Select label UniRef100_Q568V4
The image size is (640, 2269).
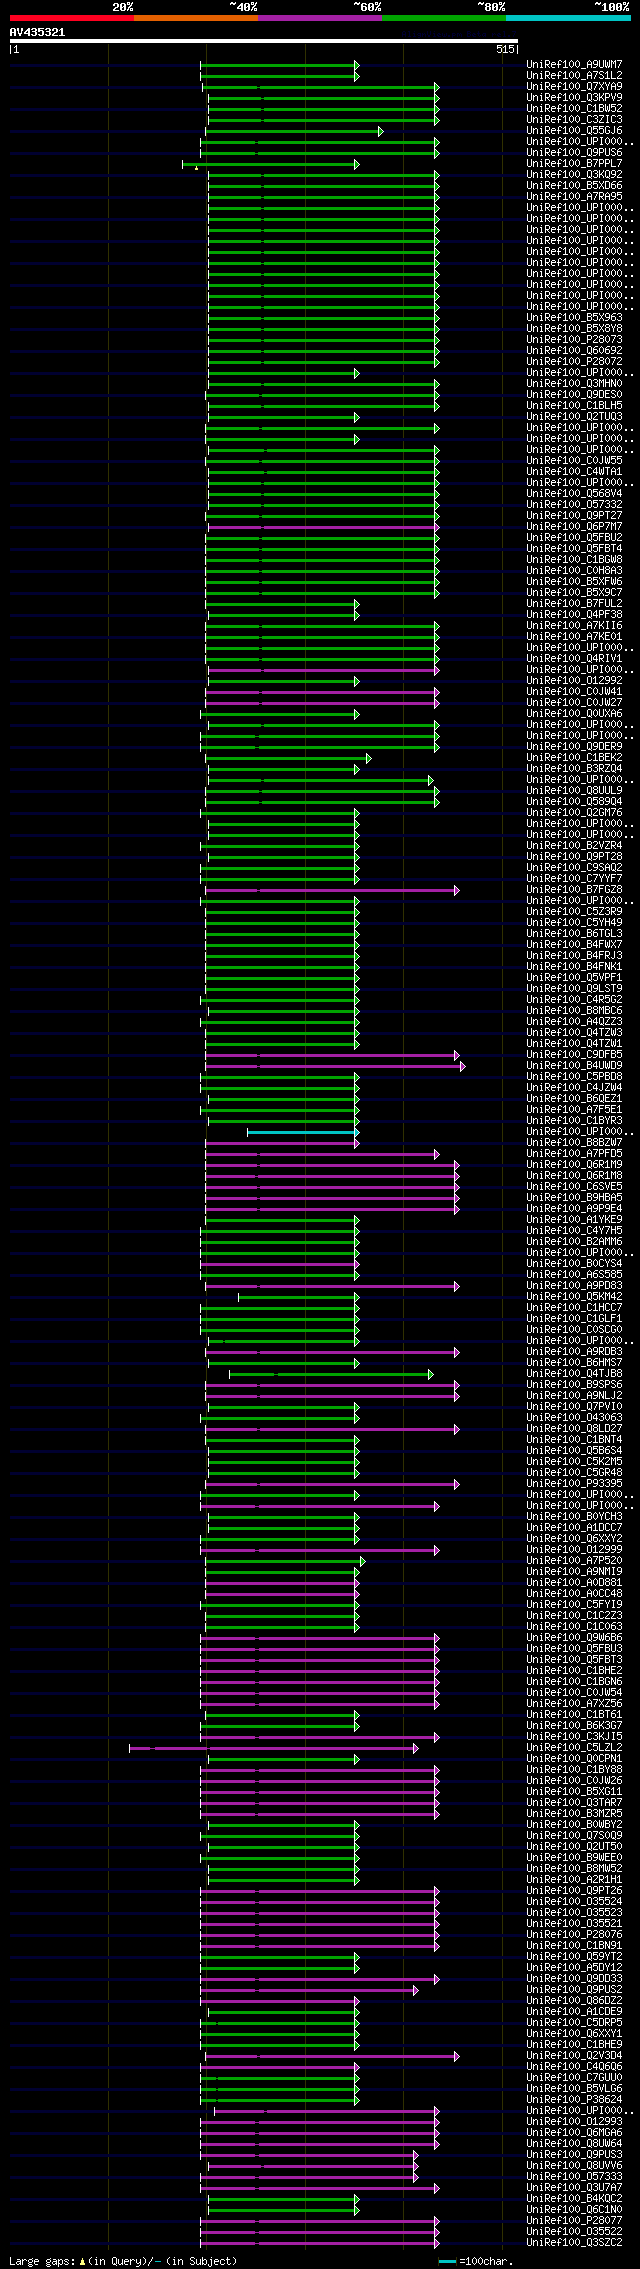(574, 494)
